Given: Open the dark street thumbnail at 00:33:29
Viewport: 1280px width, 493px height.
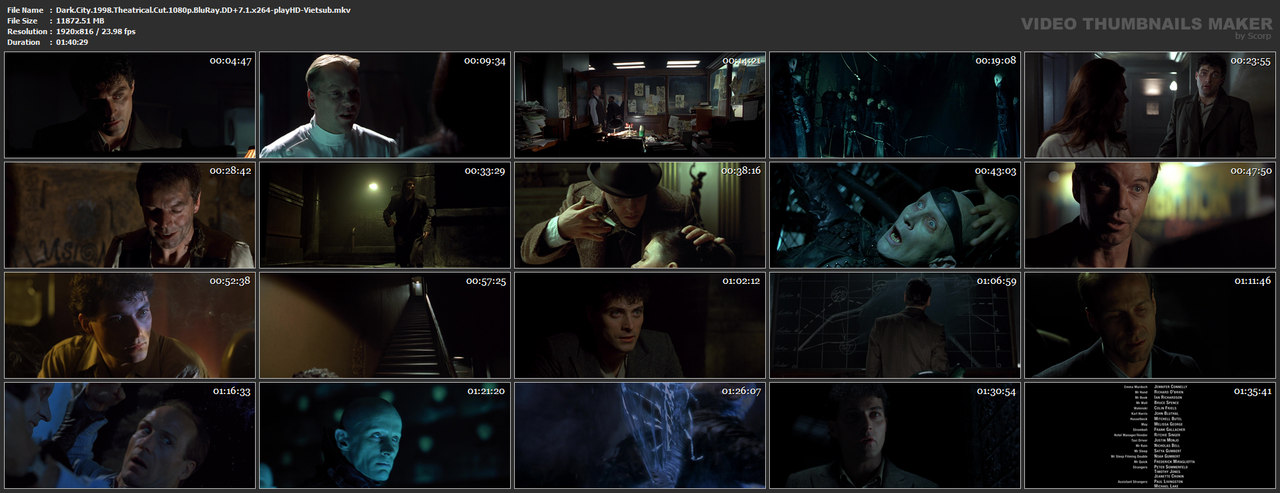Looking at the screenshot, I should tap(385, 215).
